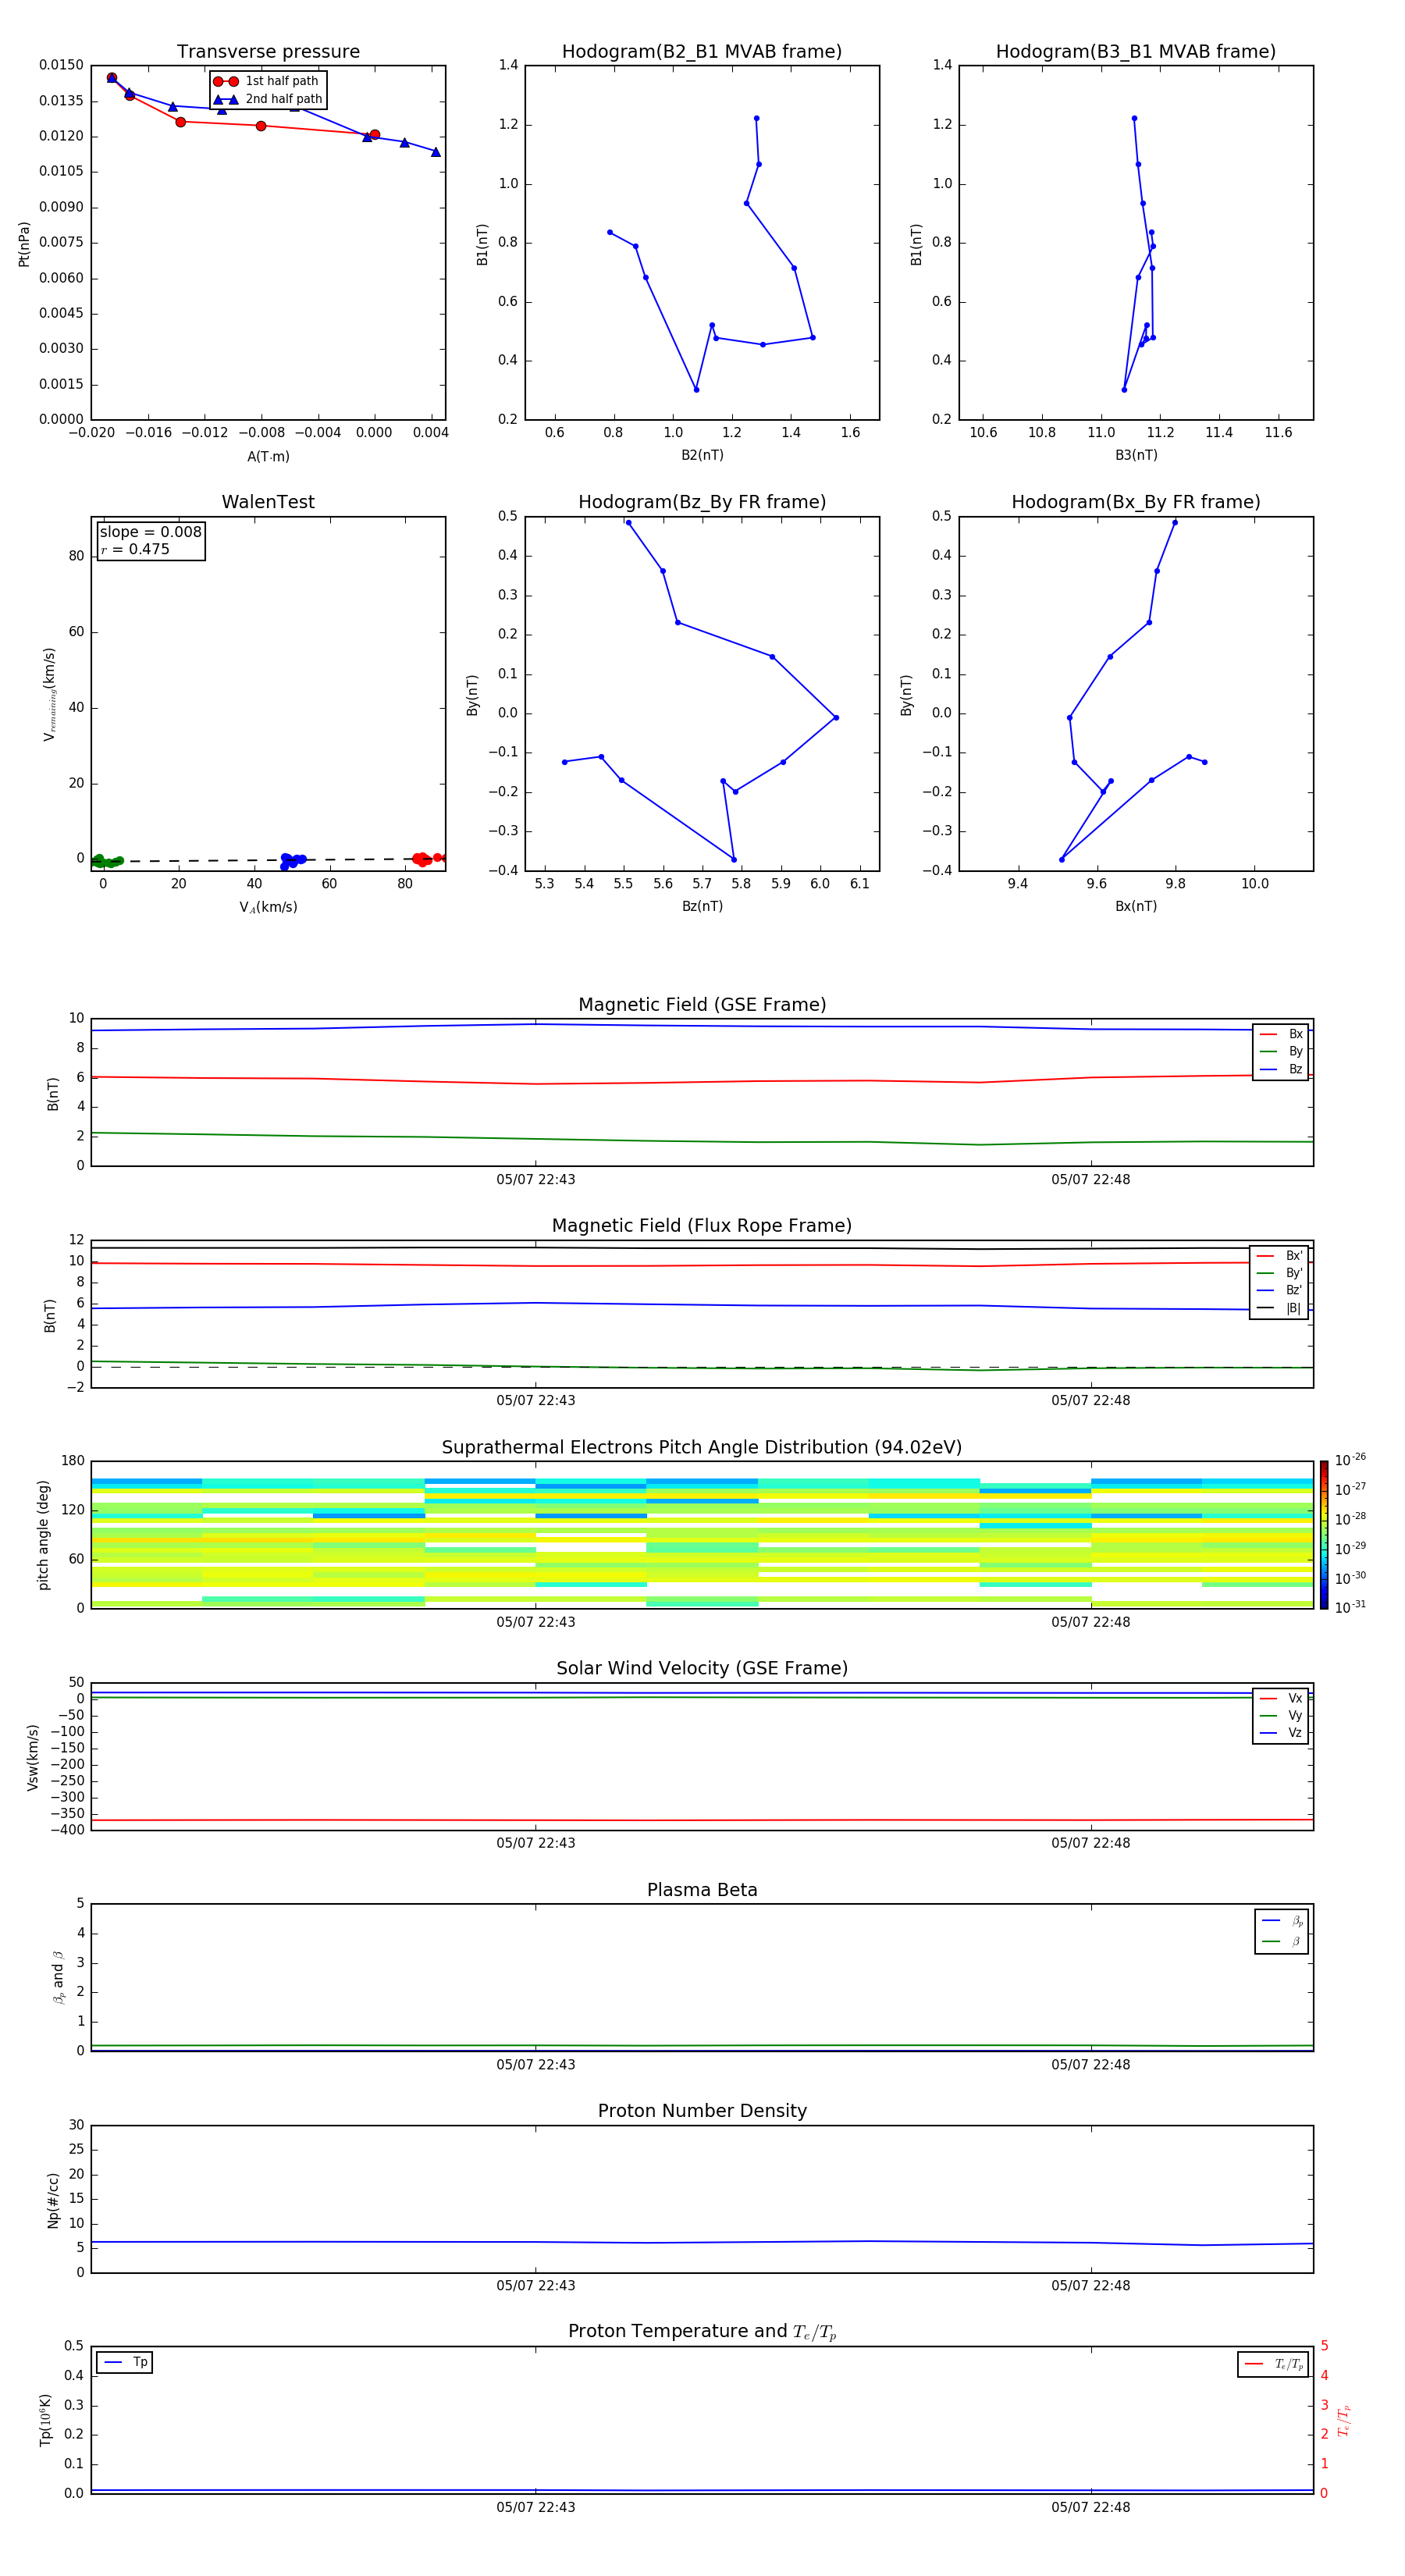Click the 'Solar Wind Velocity (GSE Frame)' title
Image resolution: width=1405 pixels, height=2576 pixels.
(x=702, y=1668)
